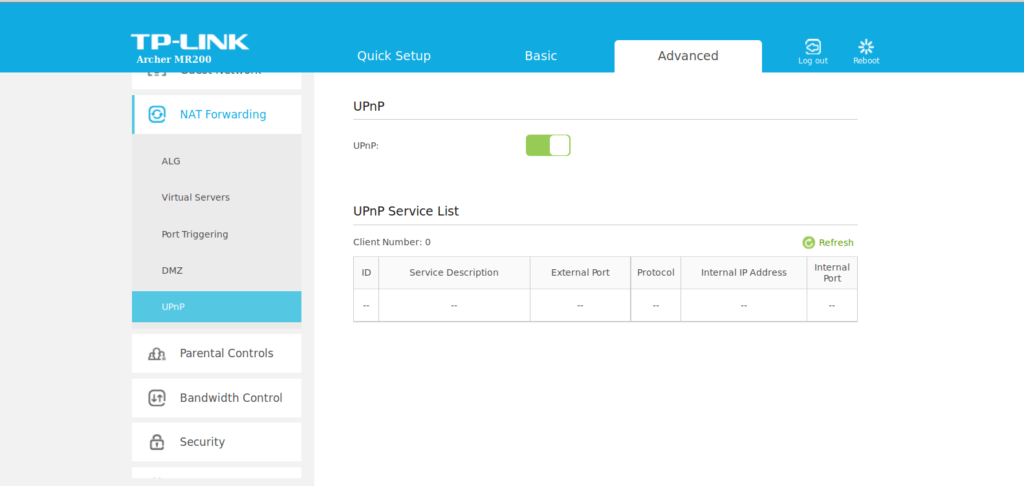This screenshot has width=1024, height=486.
Task: Click the Security padlock icon
Action: tap(157, 442)
